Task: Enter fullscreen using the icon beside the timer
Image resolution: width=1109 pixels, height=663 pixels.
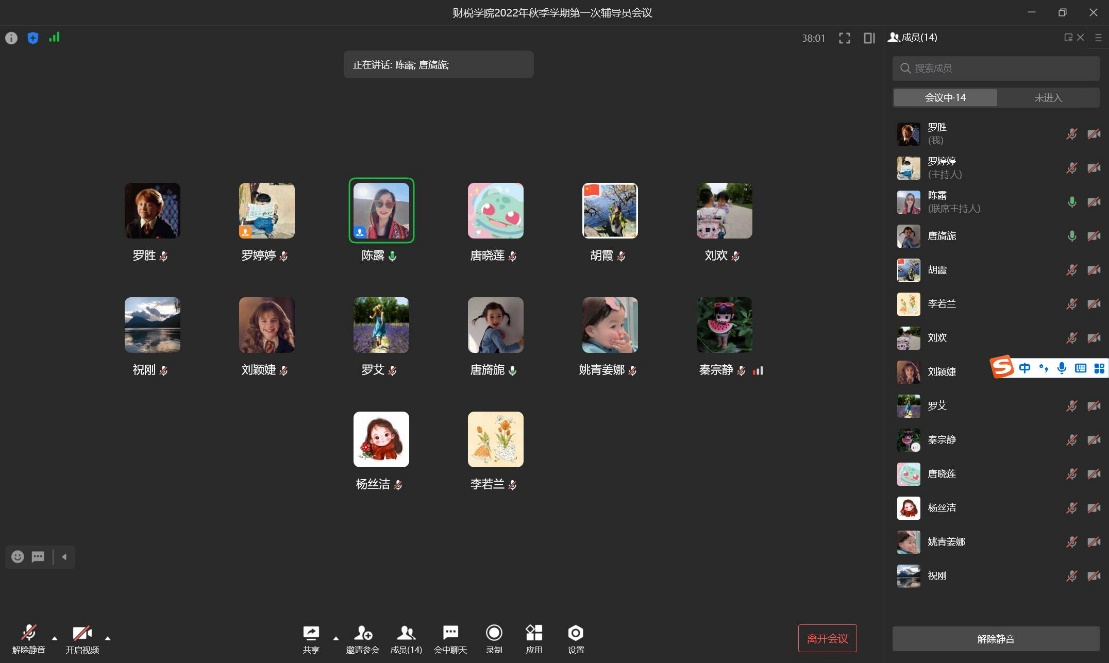Action: pyautogui.click(x=844, y=38)
